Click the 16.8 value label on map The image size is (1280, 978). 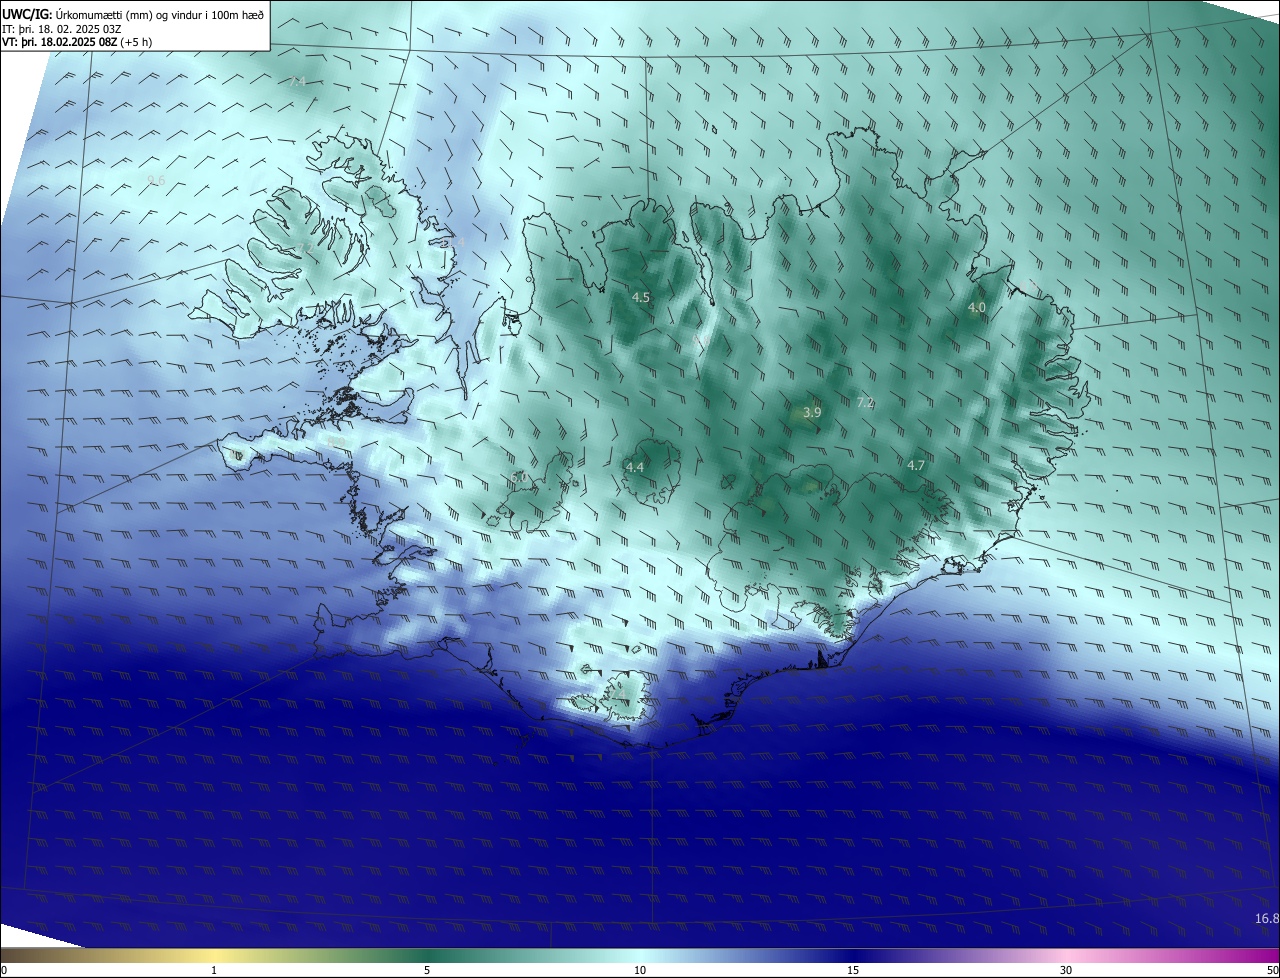point(1267,918)
